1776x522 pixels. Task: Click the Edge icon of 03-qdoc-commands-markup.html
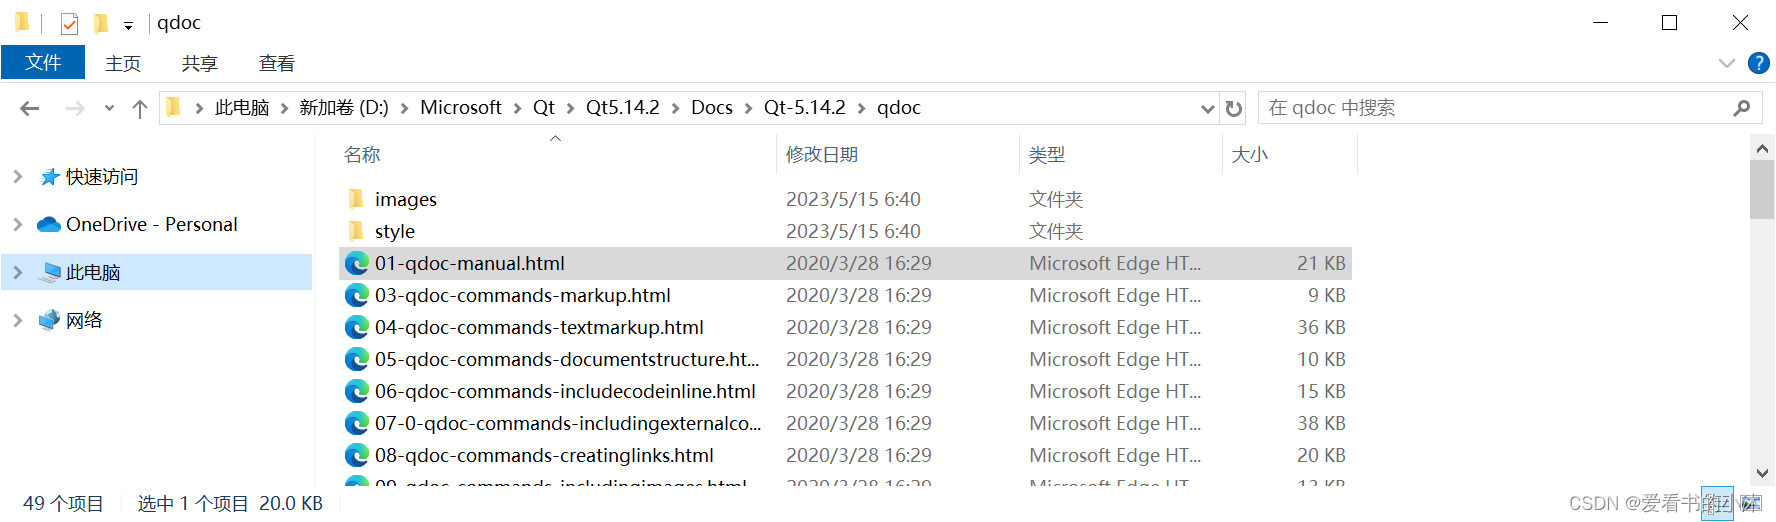tap(357, 295)
